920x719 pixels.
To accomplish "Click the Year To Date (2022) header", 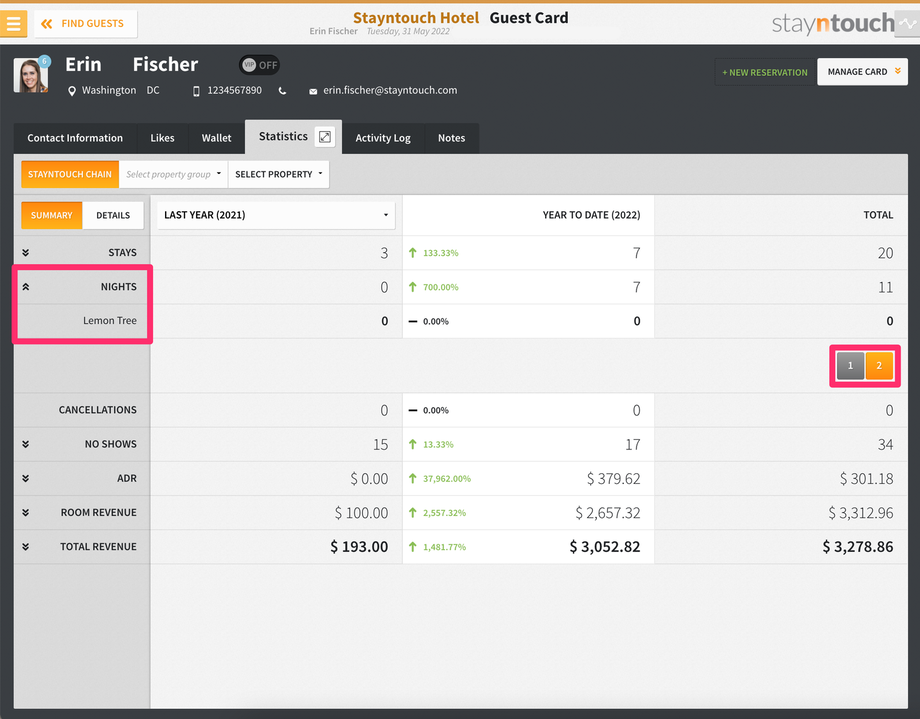I will click(591, 215).
